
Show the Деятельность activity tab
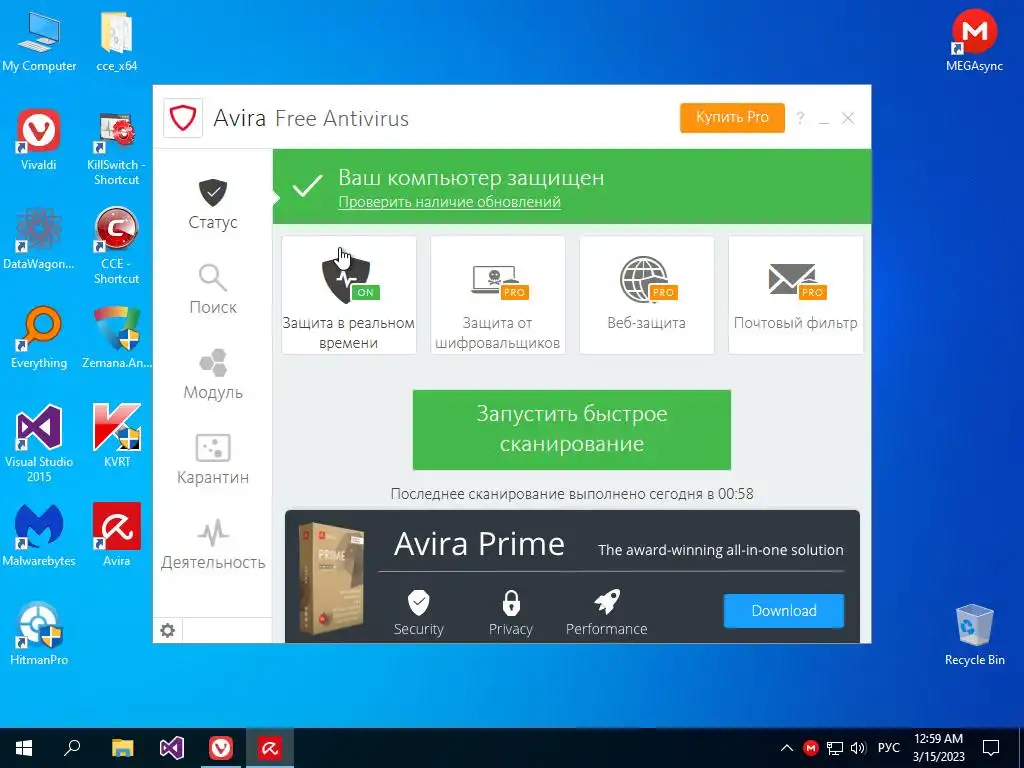[213, 544]
